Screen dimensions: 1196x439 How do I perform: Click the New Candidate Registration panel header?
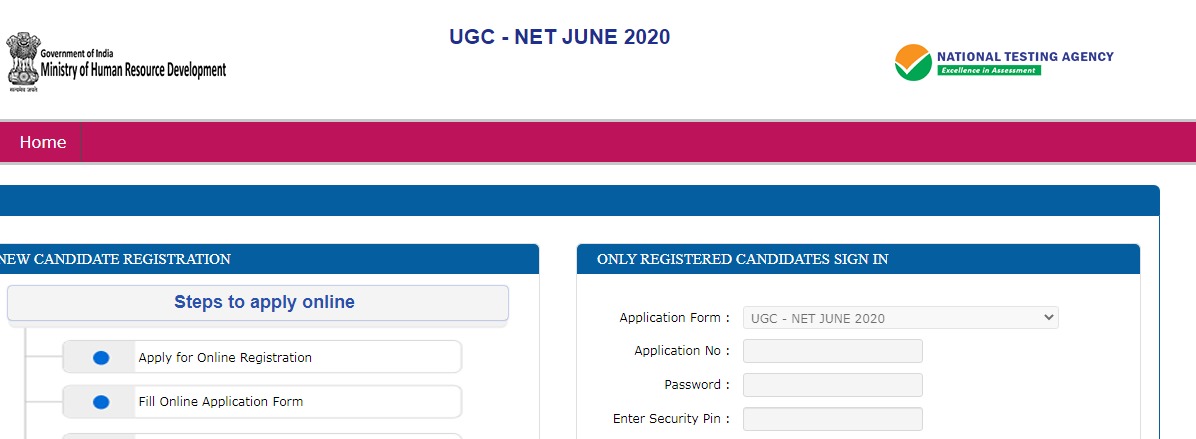115,259
